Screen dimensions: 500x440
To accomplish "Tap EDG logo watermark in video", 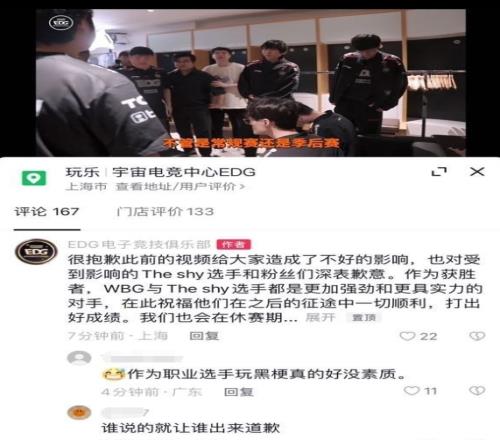I will coord(61,23).
